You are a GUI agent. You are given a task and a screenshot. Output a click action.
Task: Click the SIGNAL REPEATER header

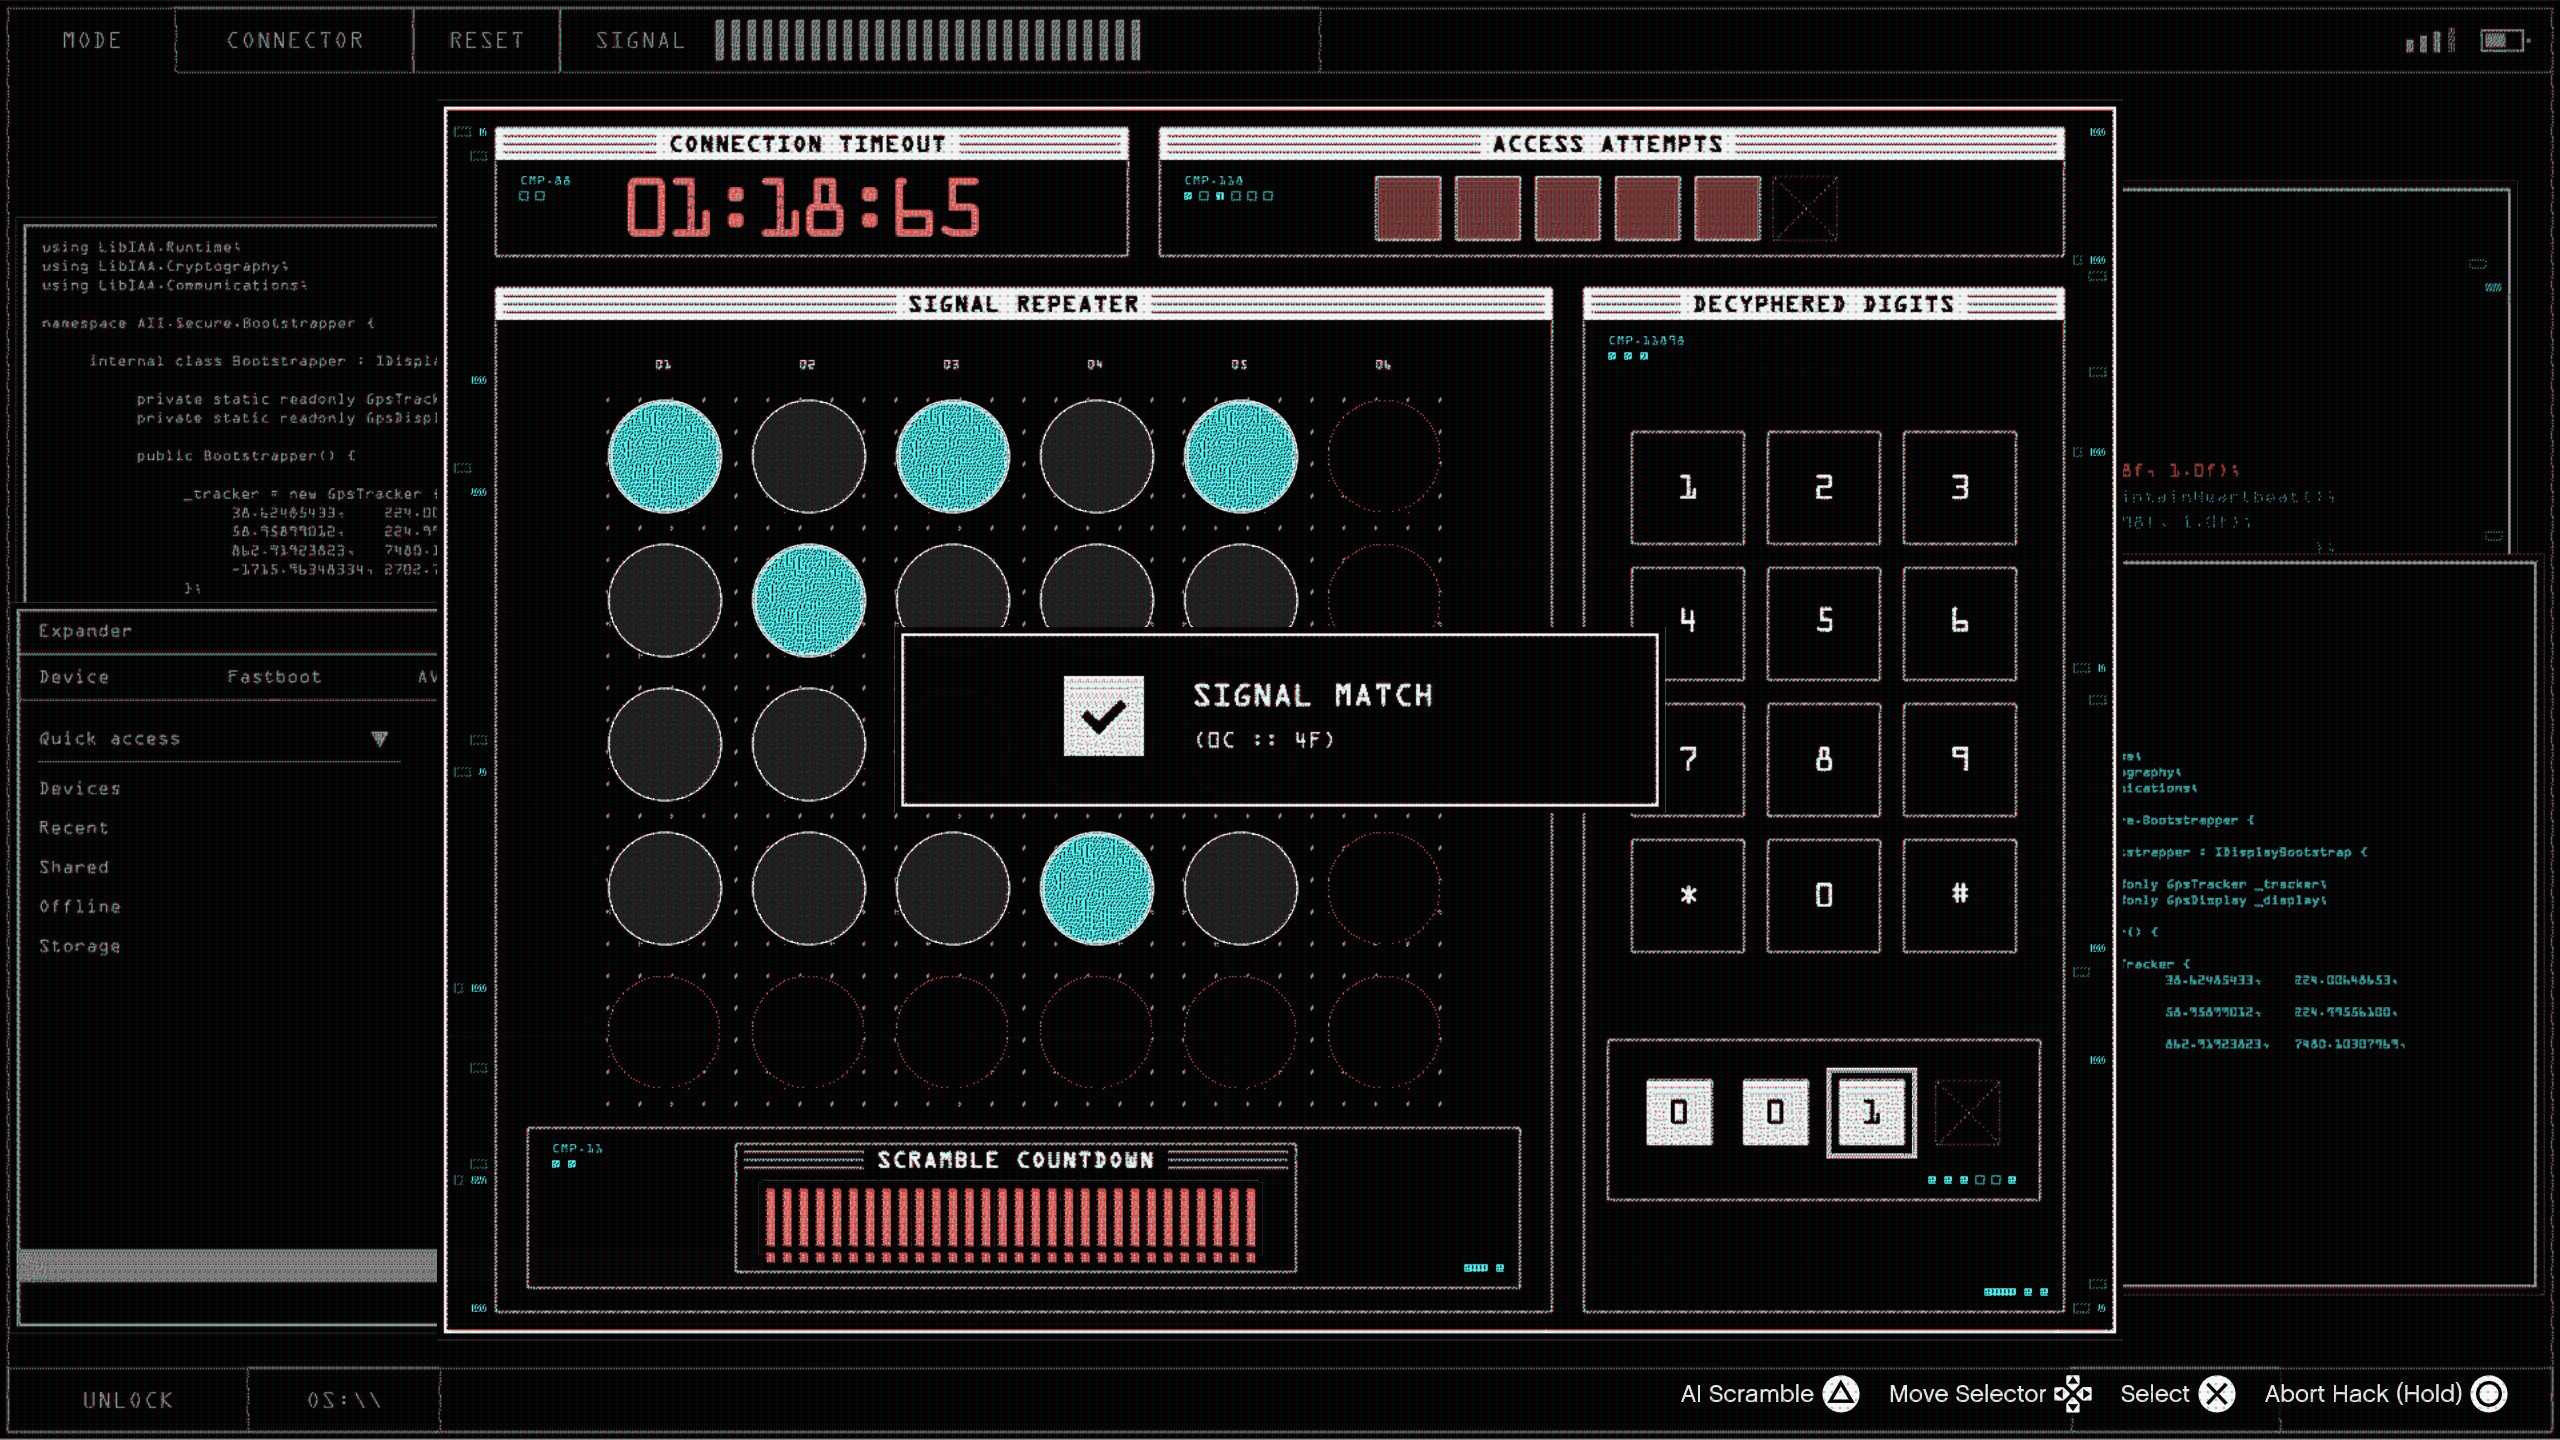pyautogui.click(x=1023, y=304)
